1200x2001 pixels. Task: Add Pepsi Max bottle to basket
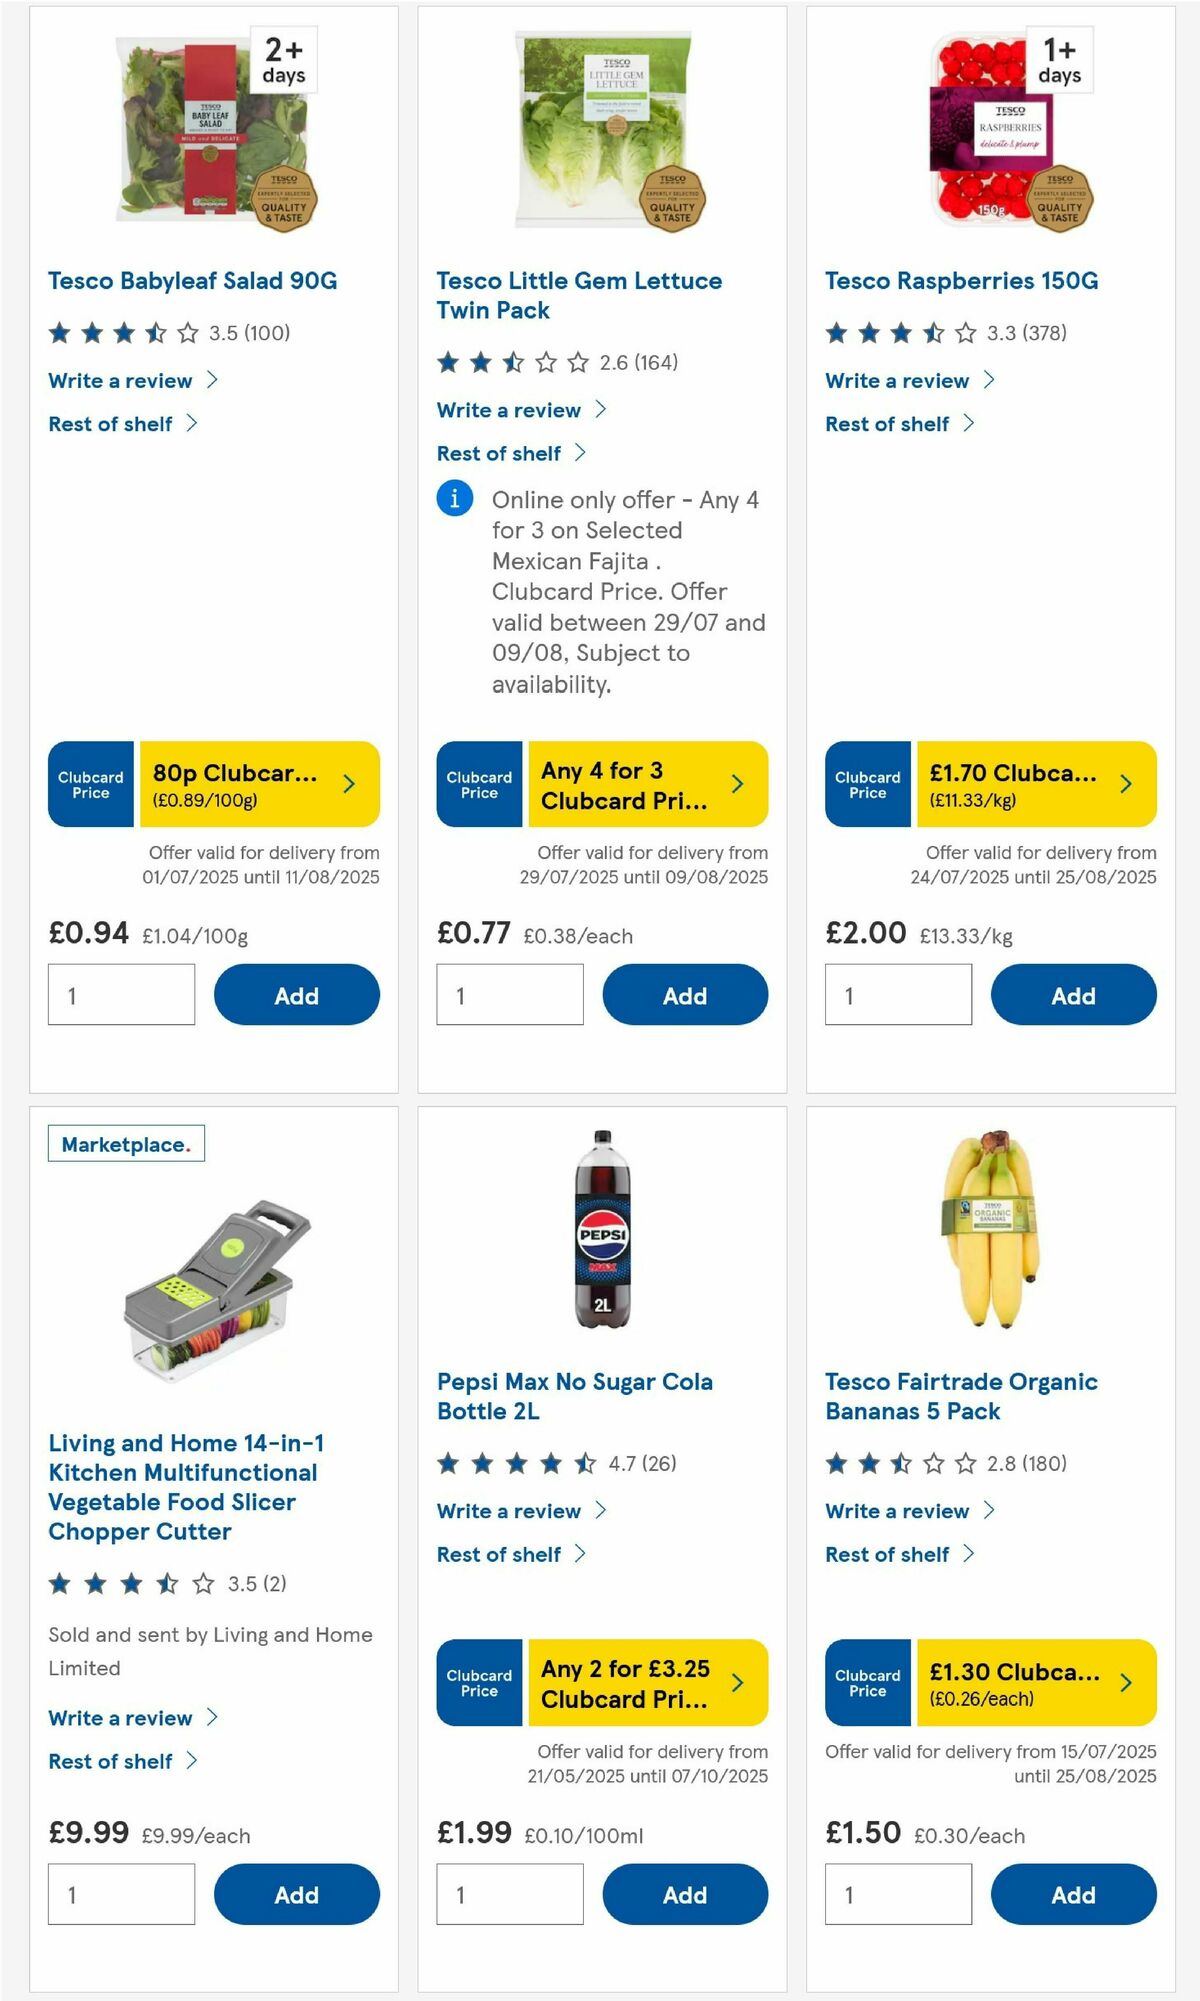(x=684, y=1894)
